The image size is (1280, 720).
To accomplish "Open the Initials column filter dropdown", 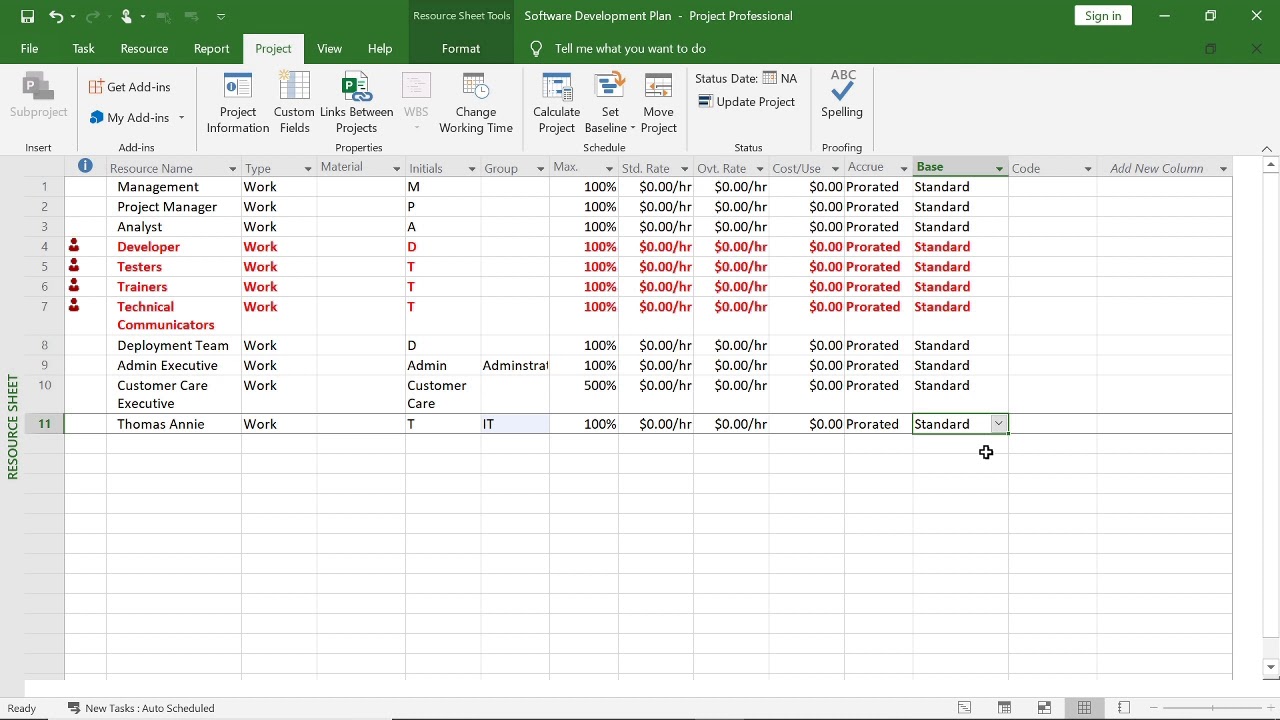I will click(x=472, y=169).
